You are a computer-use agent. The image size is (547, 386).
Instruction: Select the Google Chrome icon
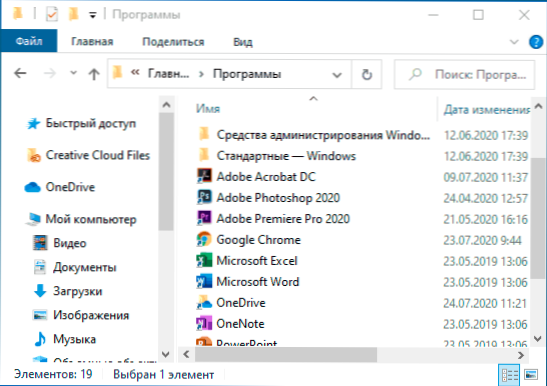(204, 239)
